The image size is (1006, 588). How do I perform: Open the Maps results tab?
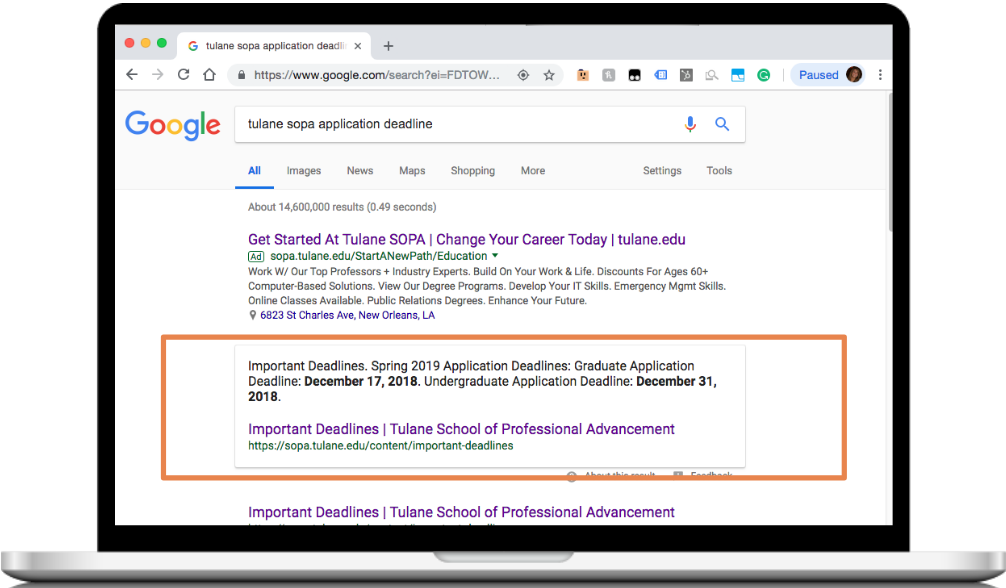click(x=412, y=171)
